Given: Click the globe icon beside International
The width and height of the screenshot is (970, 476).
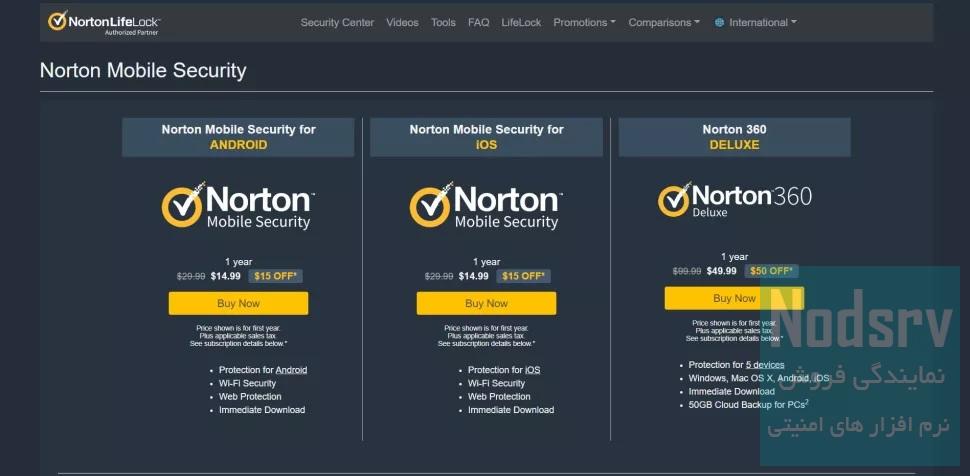Looking at the screenshot, I should tap(719, 22).
